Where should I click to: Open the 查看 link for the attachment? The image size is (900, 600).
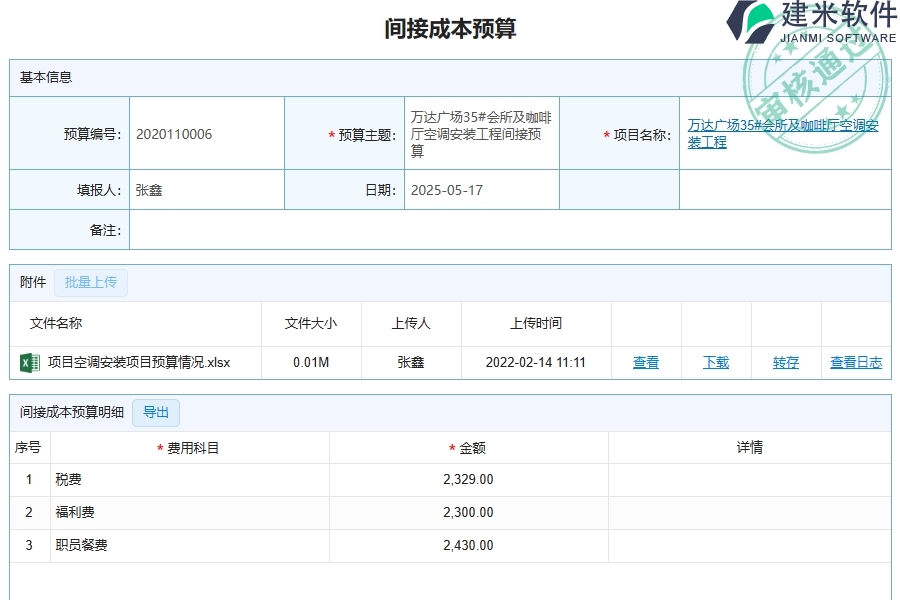[646, 362]
